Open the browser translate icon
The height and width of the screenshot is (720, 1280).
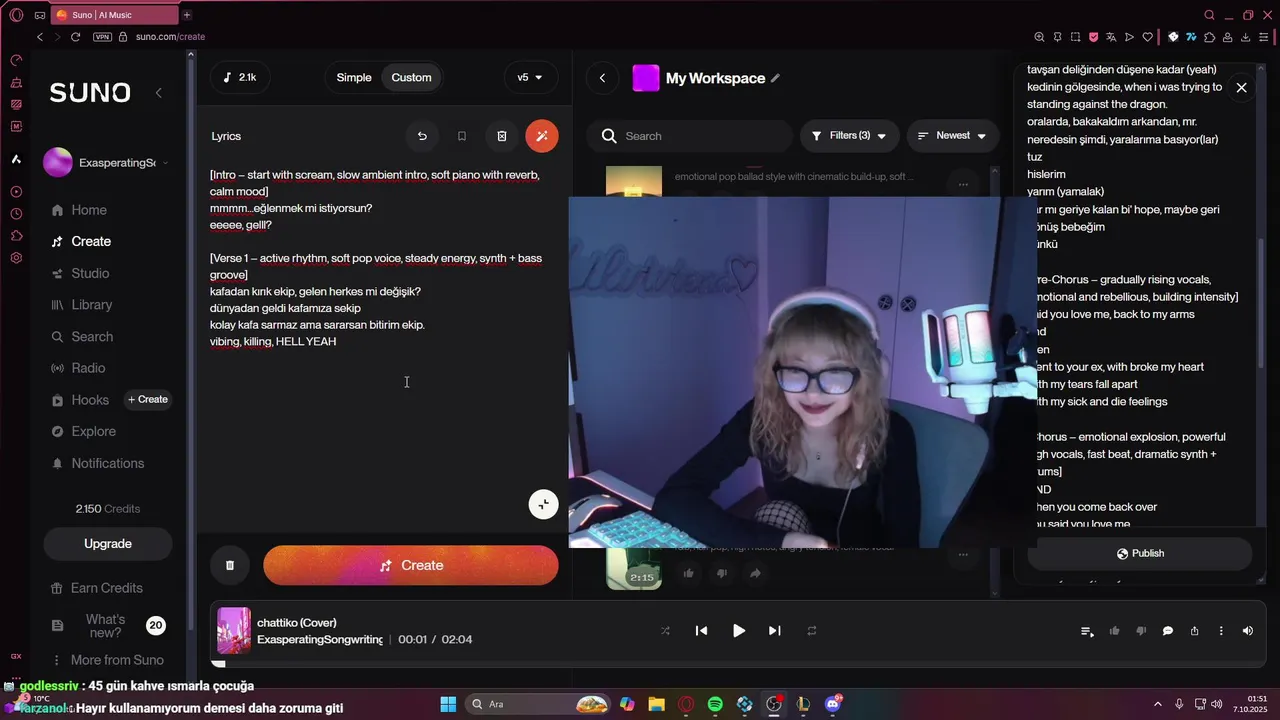click(x=1111, y=37)
